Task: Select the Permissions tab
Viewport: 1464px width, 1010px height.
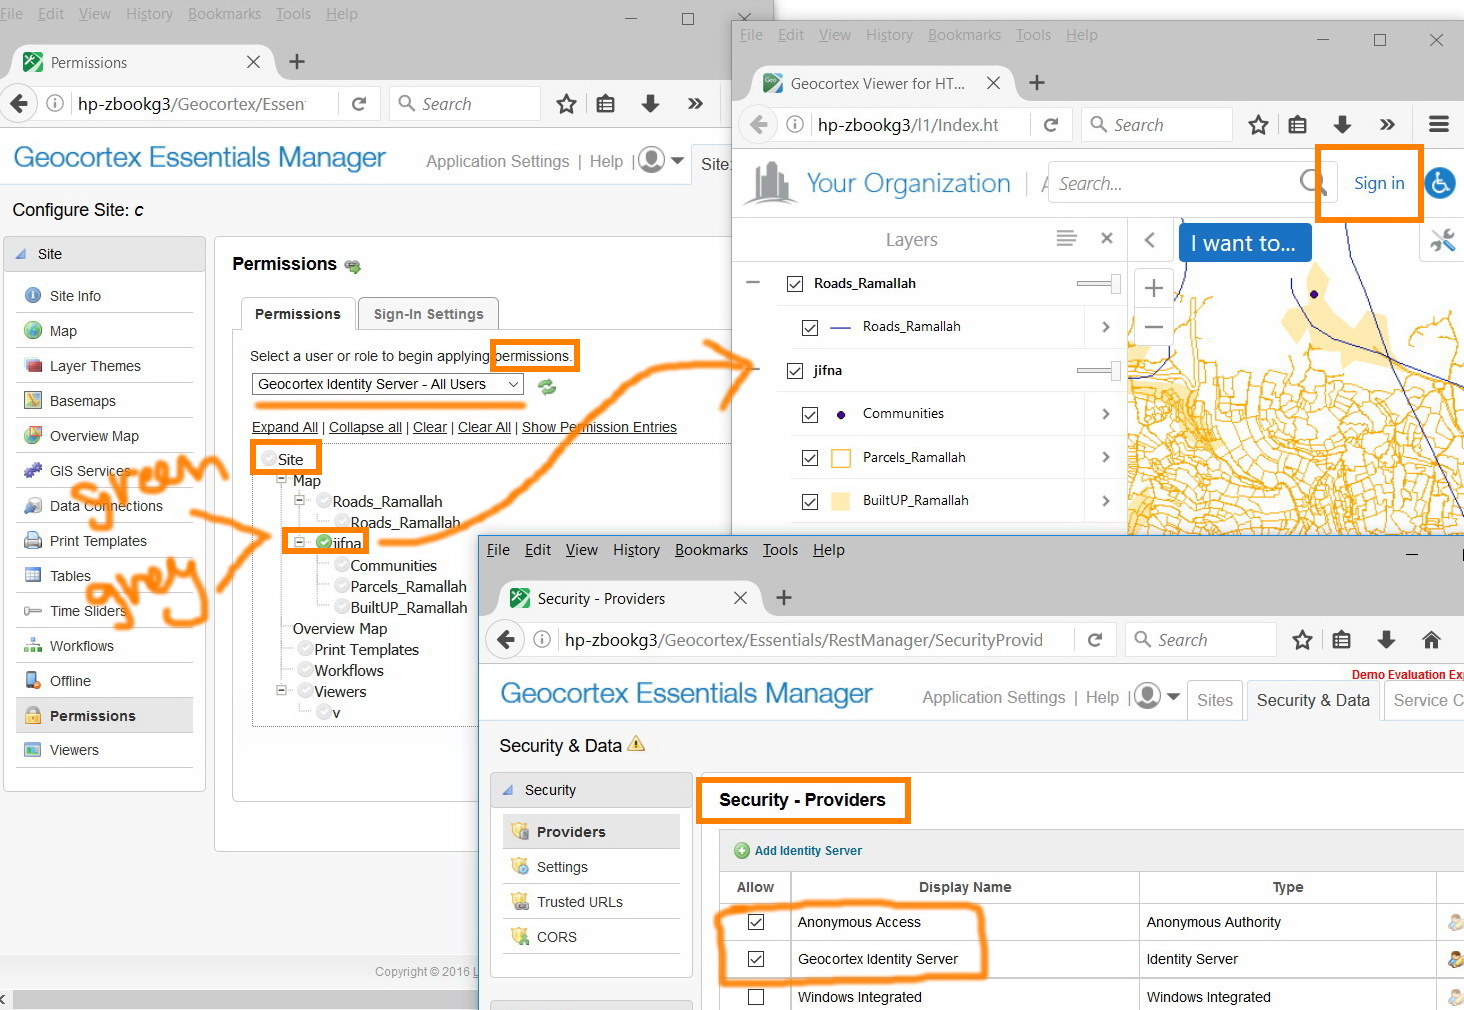Action: [x=298, y=314]
